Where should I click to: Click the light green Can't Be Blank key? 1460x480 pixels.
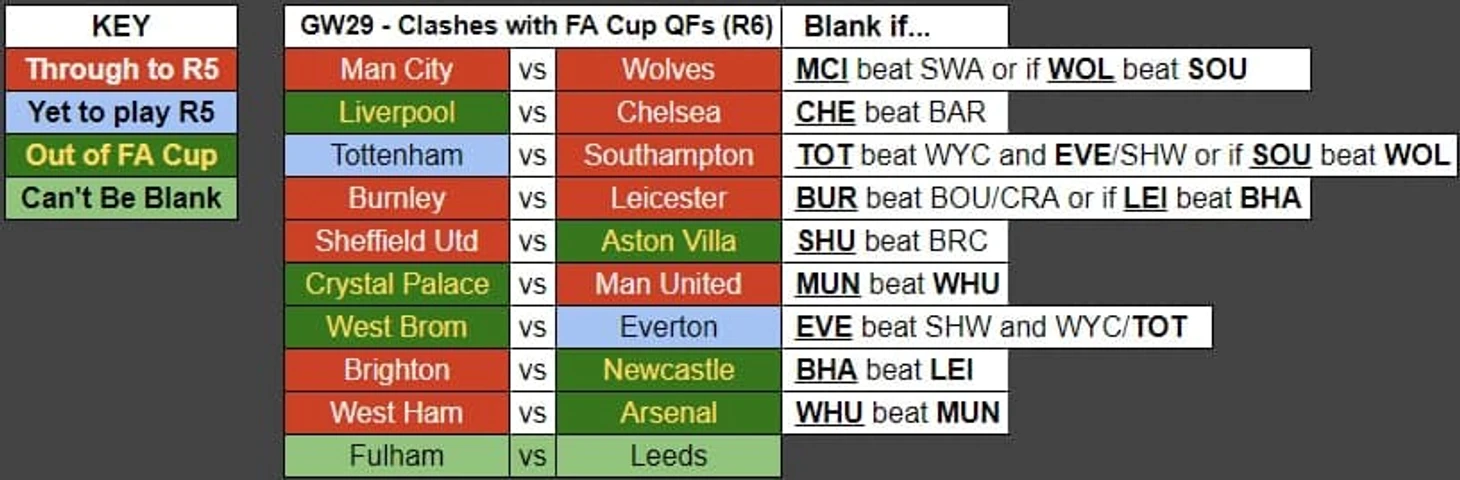click(x=121, y=198)
